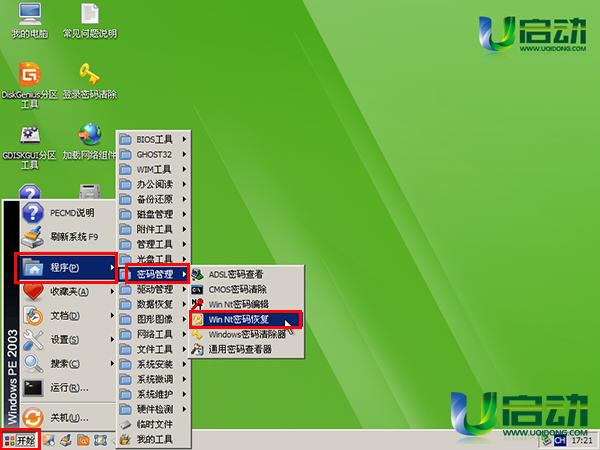
Task: Open the 临时文件 menu entry
Action: point(153,424)
